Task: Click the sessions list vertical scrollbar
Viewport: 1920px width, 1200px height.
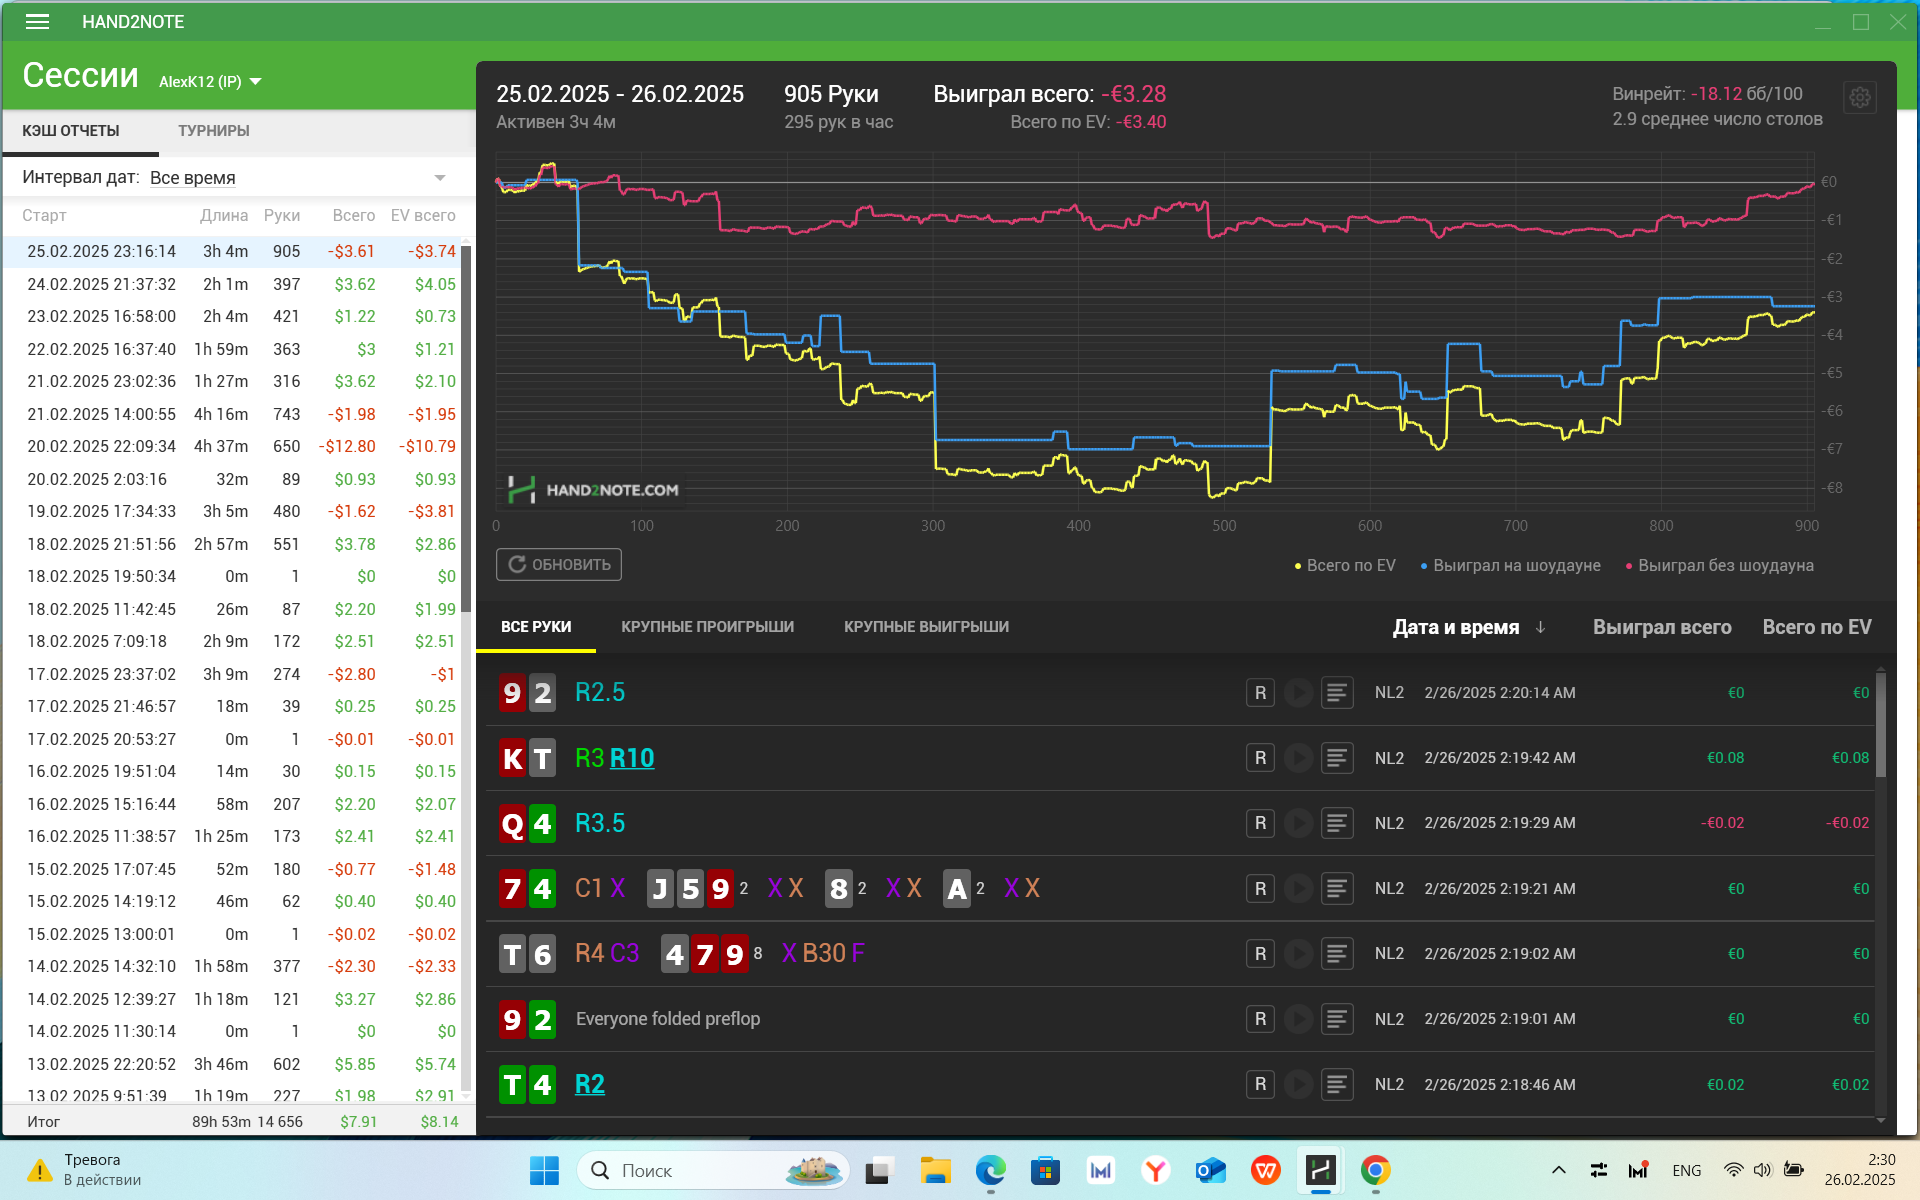Action: coord(466,430)
